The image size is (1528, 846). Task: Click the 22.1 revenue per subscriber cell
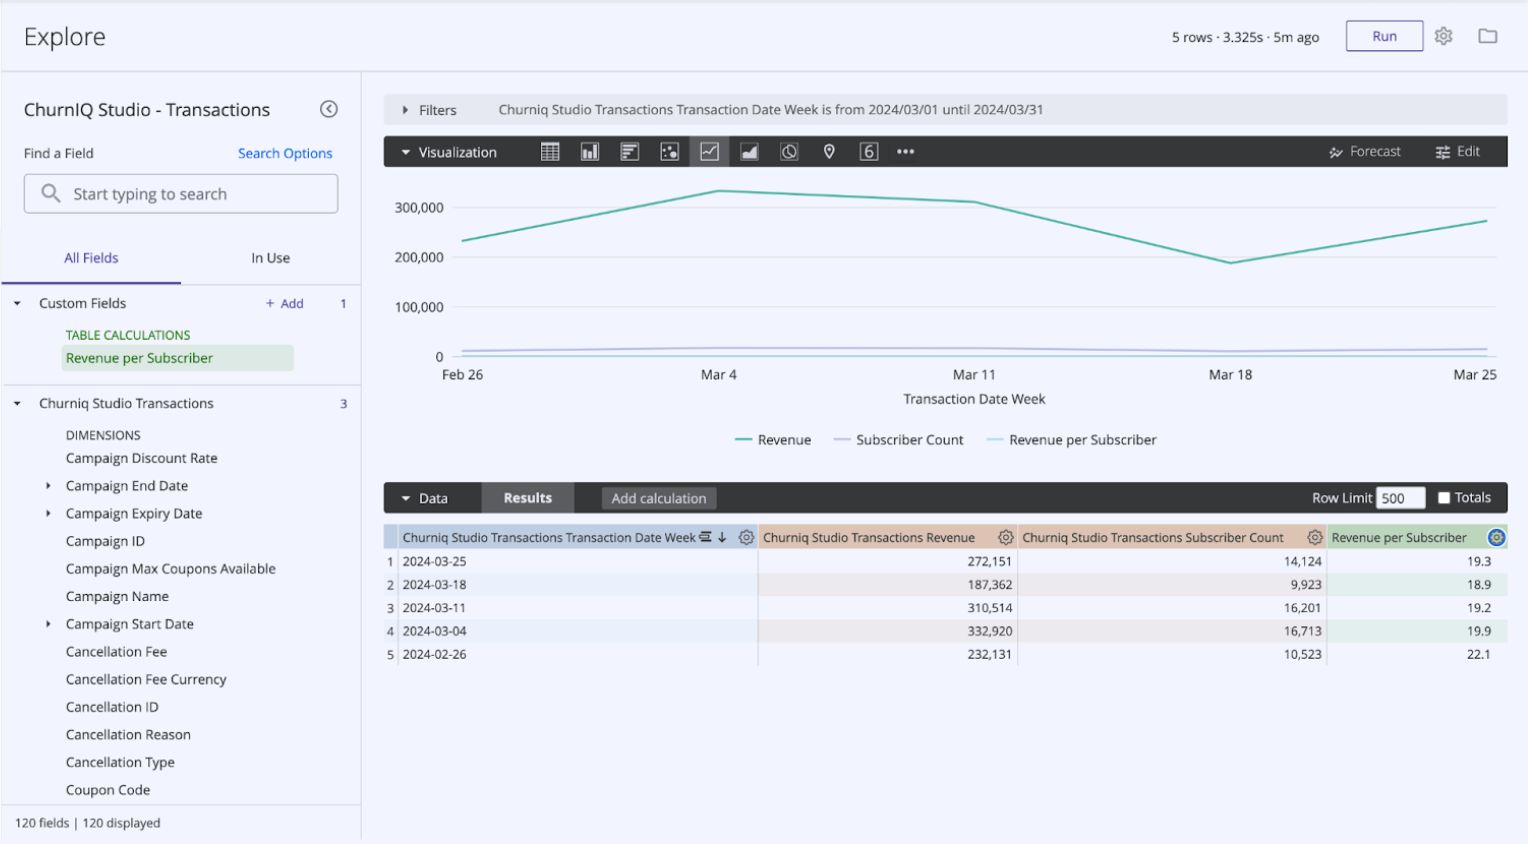[1417, 654]
